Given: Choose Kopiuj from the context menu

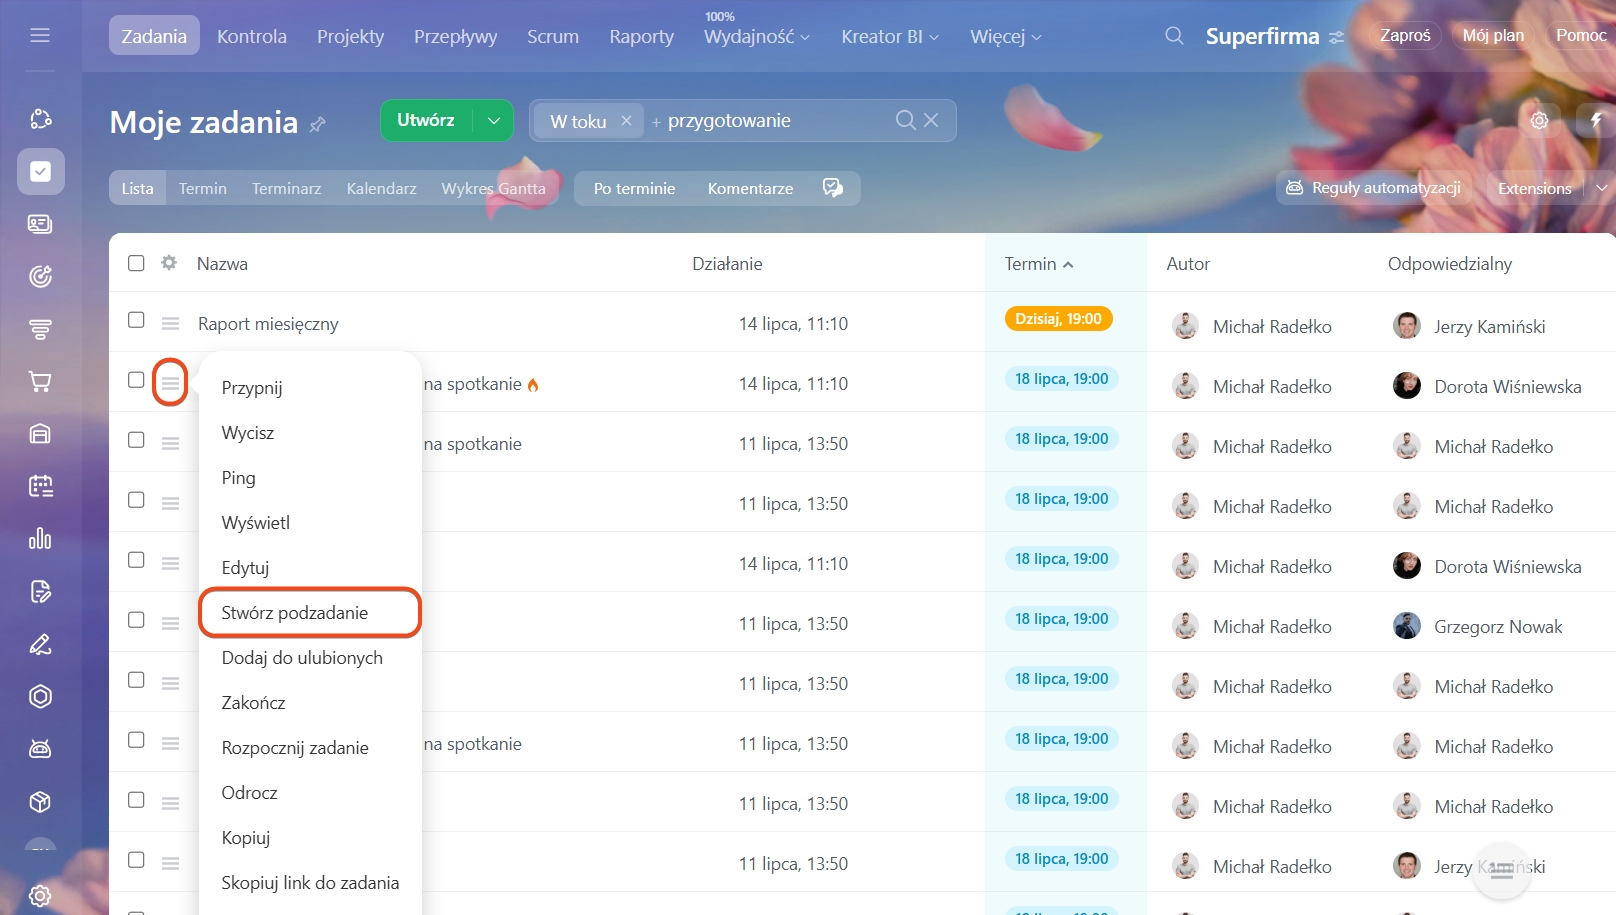Looking at the screenshot, I should pos(246,837).
